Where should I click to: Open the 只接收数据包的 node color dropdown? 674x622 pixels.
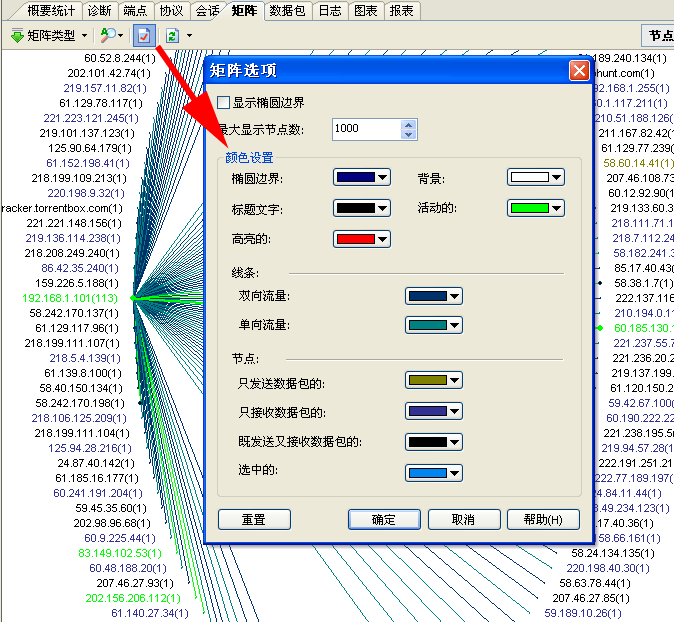434,411
